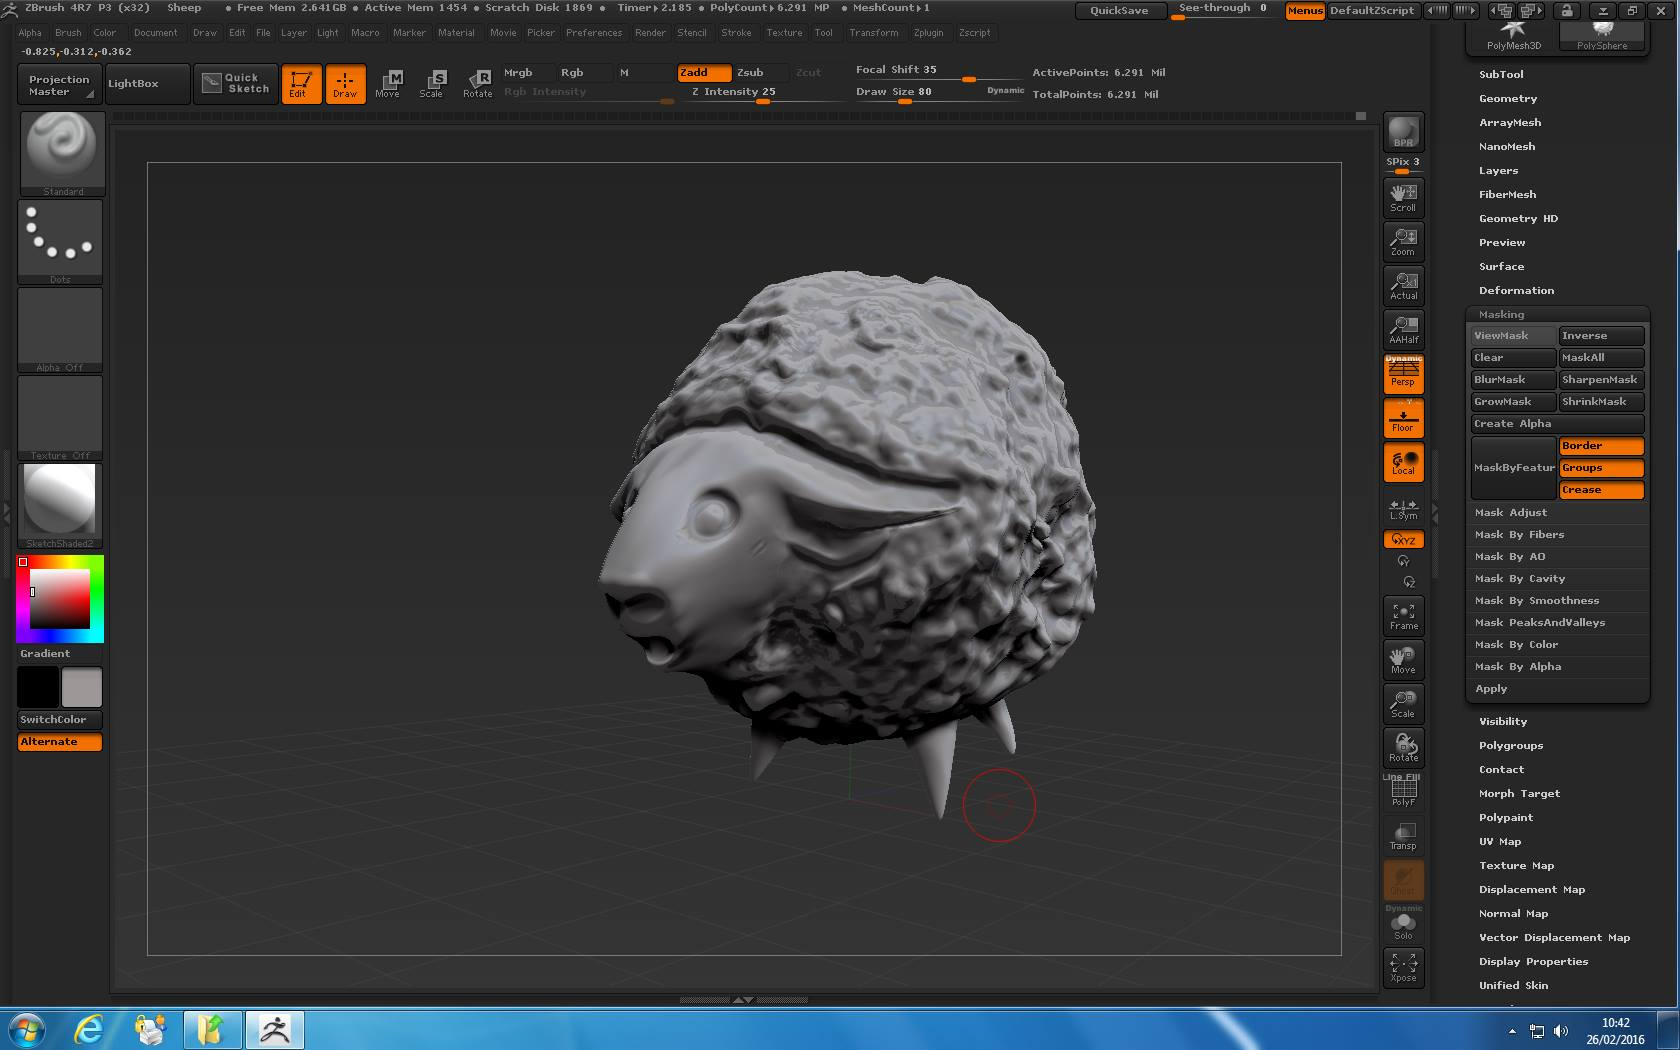Pick a color in the color picker square

pyautogui.click(x=60, y=598)
